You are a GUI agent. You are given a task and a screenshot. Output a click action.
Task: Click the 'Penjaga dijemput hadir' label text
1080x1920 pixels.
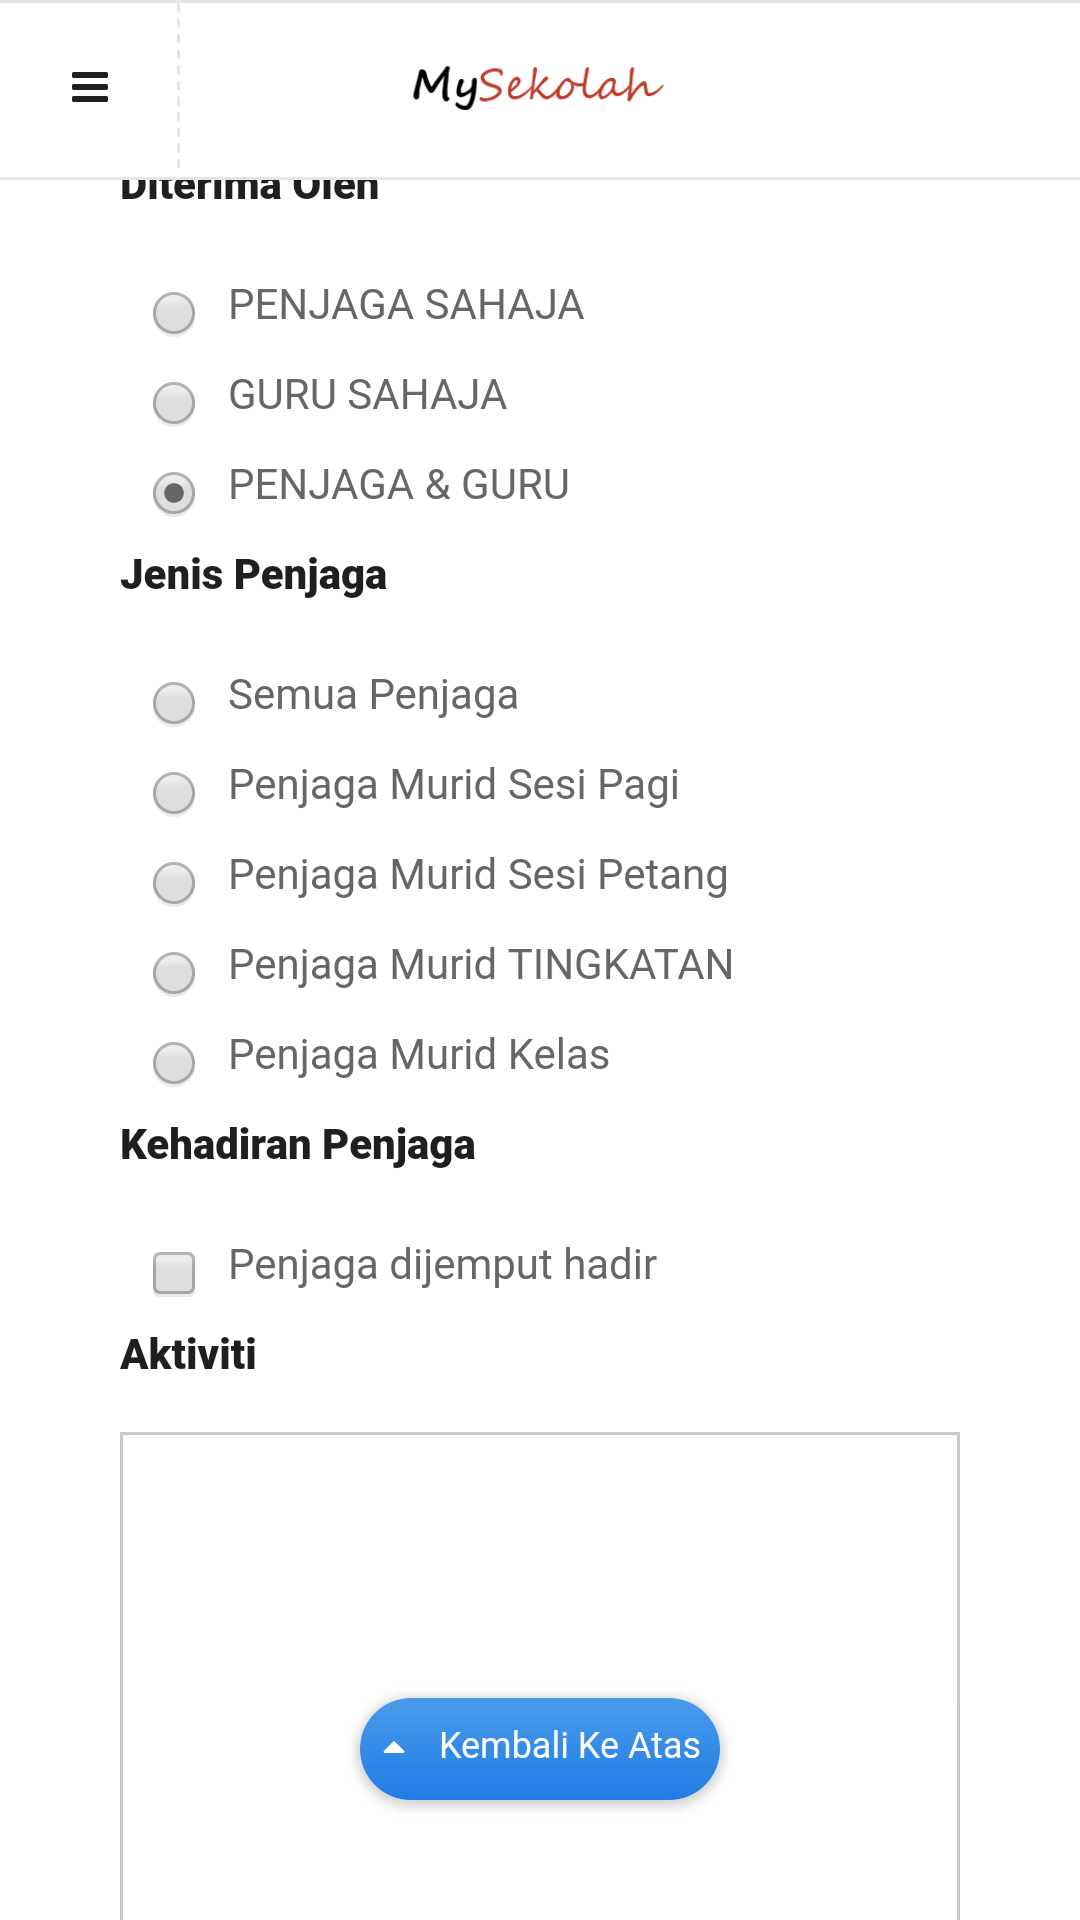tap(442, 1265)
